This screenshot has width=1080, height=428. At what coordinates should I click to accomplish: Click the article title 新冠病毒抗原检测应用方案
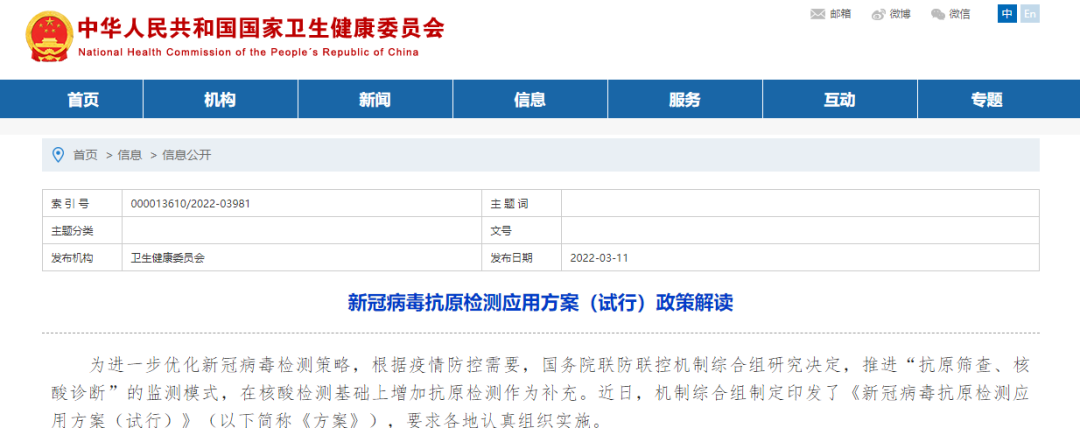[x=540, y=302]
